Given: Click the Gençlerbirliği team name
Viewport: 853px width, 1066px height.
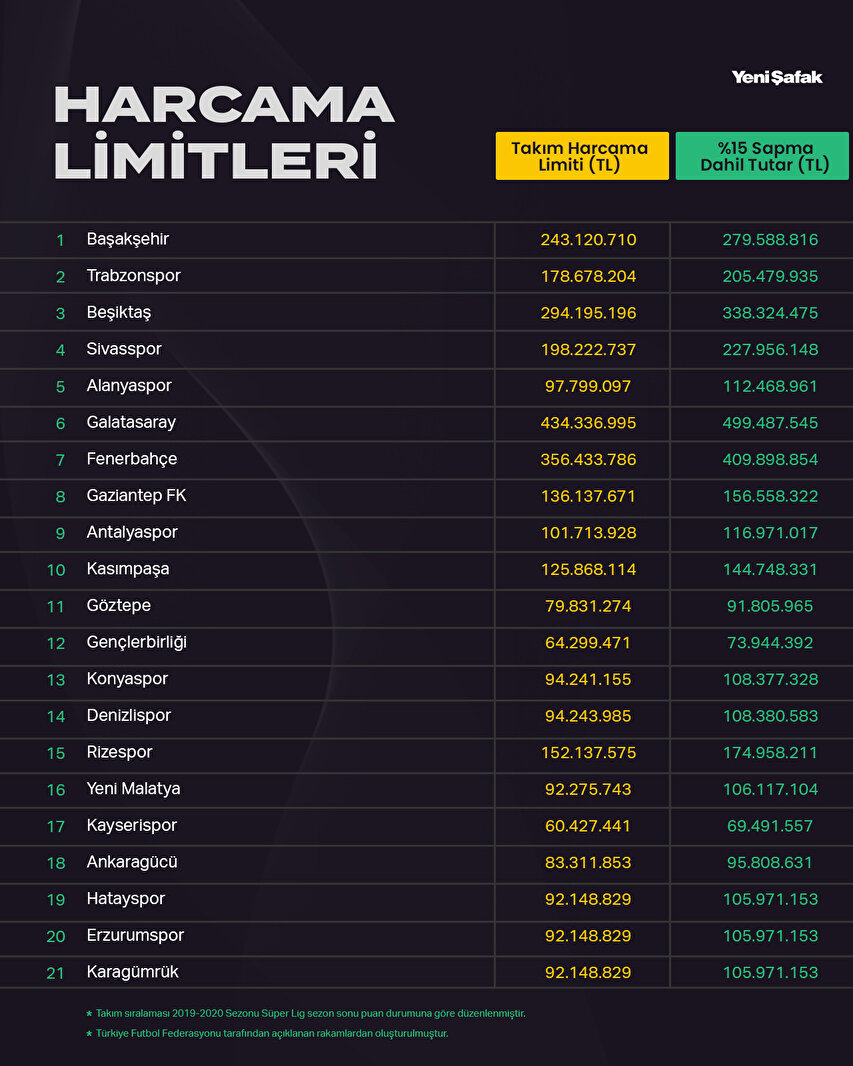Looking at the screenshot, I should (x=137, y=643).
